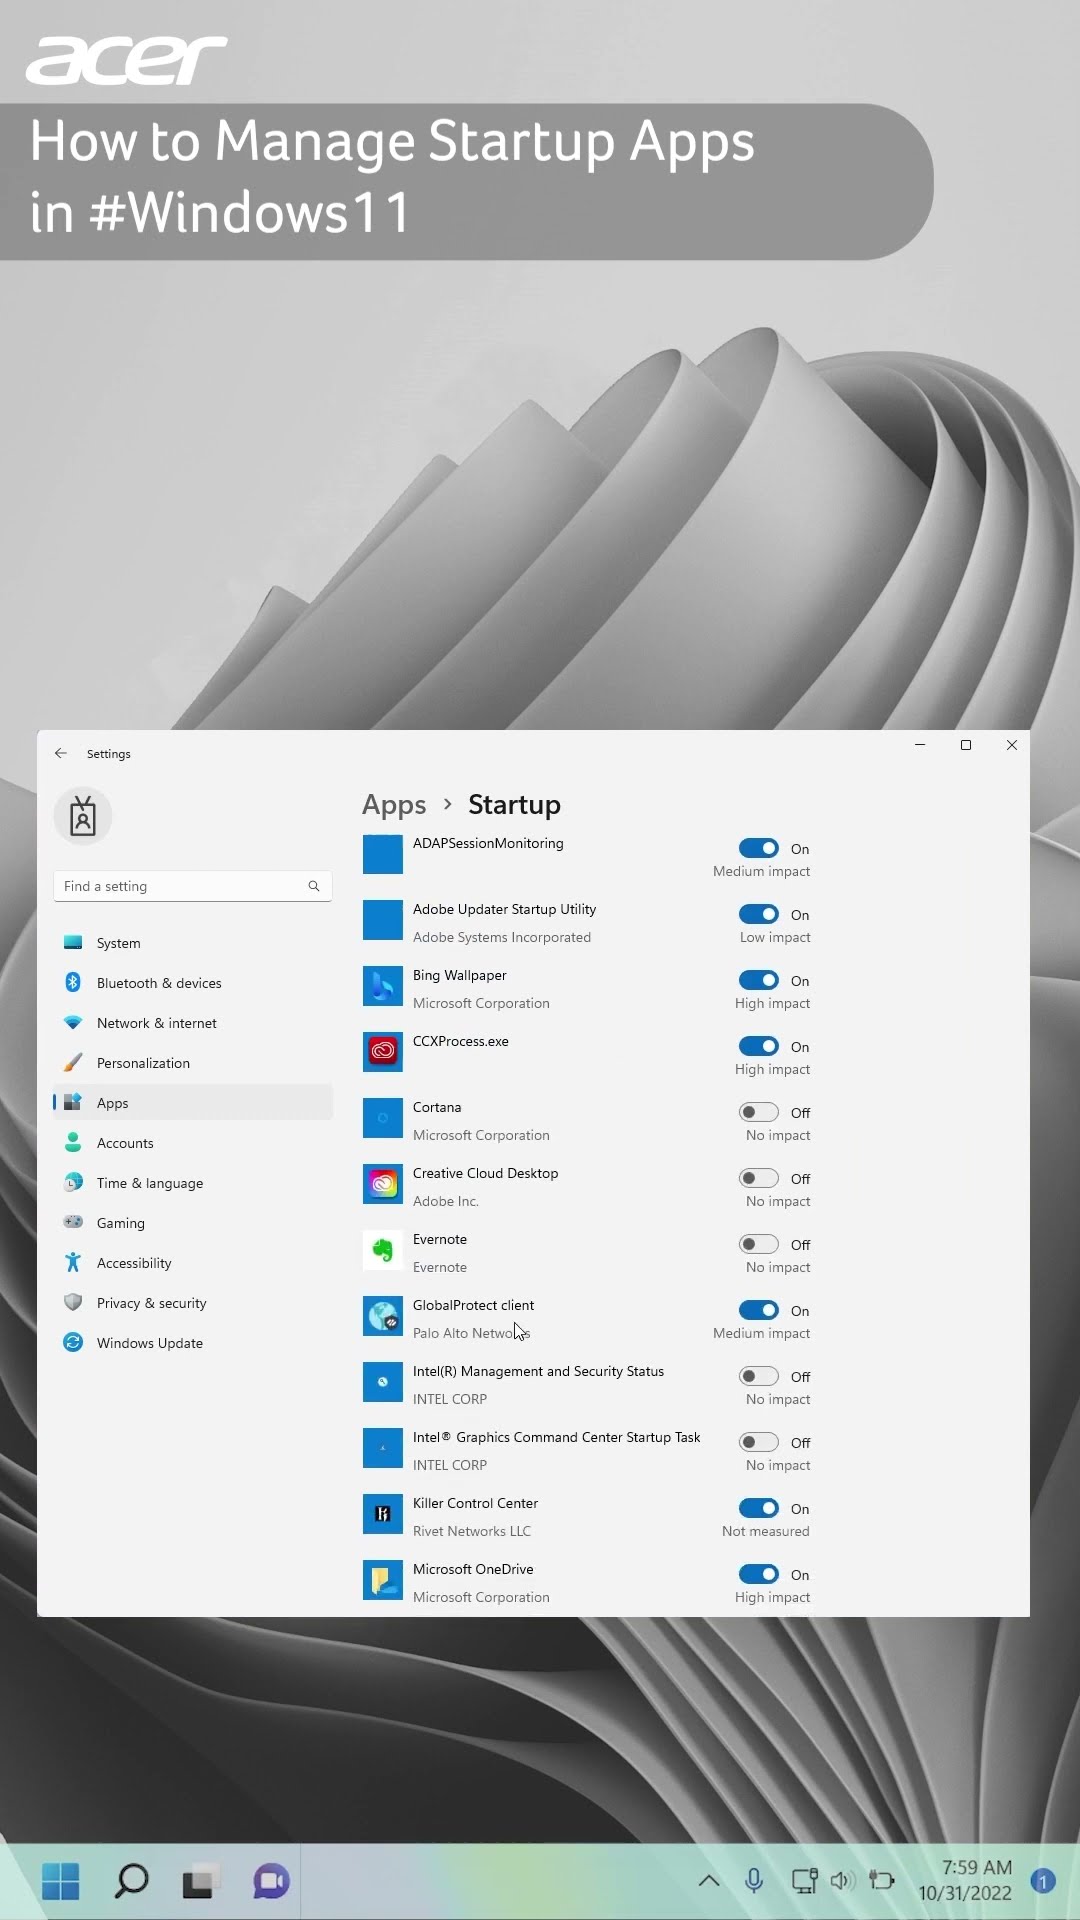Image resolution: width=1080 pixels, height=1920 pixels.
Task: Select Apps in the sidebar
Action: click(x=192, y=1103)
